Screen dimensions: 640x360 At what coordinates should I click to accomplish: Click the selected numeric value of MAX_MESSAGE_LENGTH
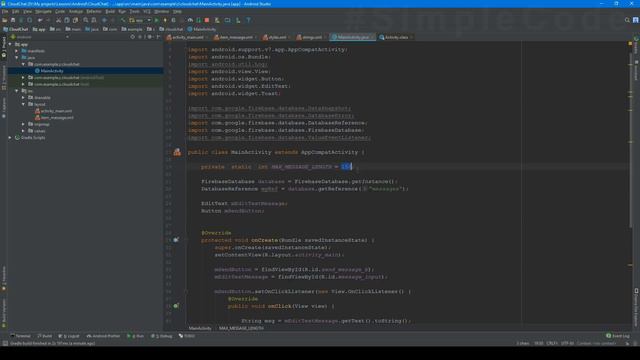346,167
